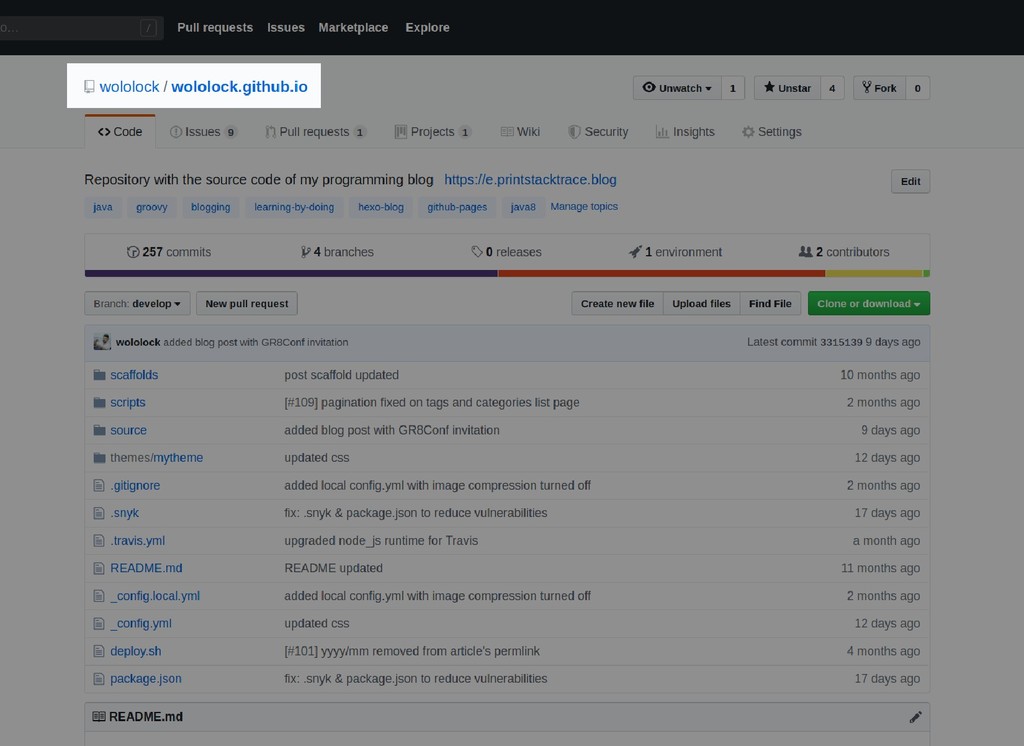Click the tag icon next to releases
The width and height of the screenshot is (1024, 746).
477,252
